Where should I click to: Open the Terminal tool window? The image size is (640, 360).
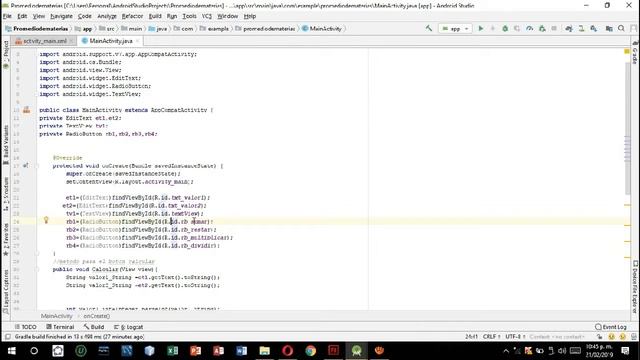pyautogui.click(x=60, y=327)
